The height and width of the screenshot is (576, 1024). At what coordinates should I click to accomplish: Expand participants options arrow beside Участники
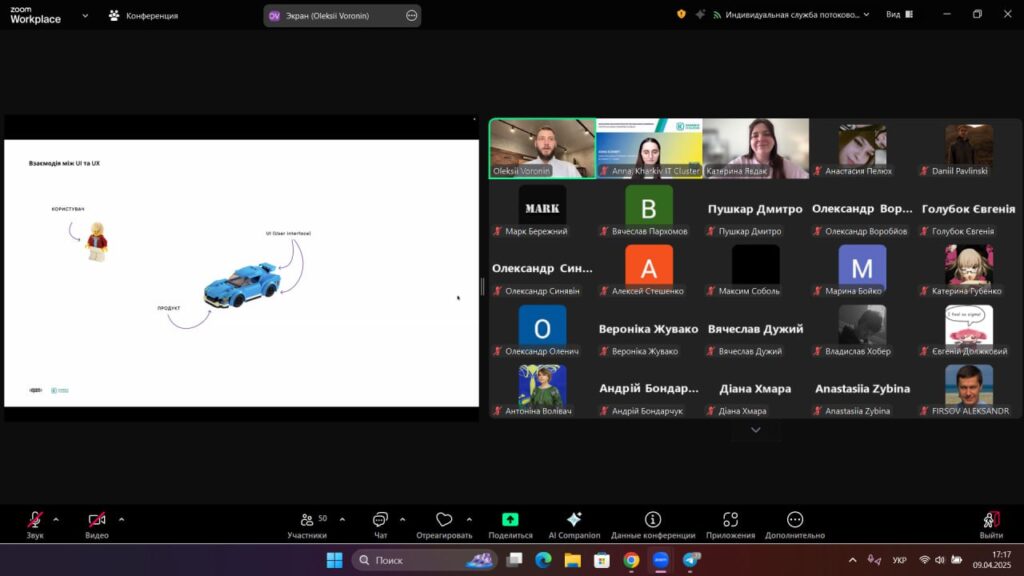click(342, 520)
